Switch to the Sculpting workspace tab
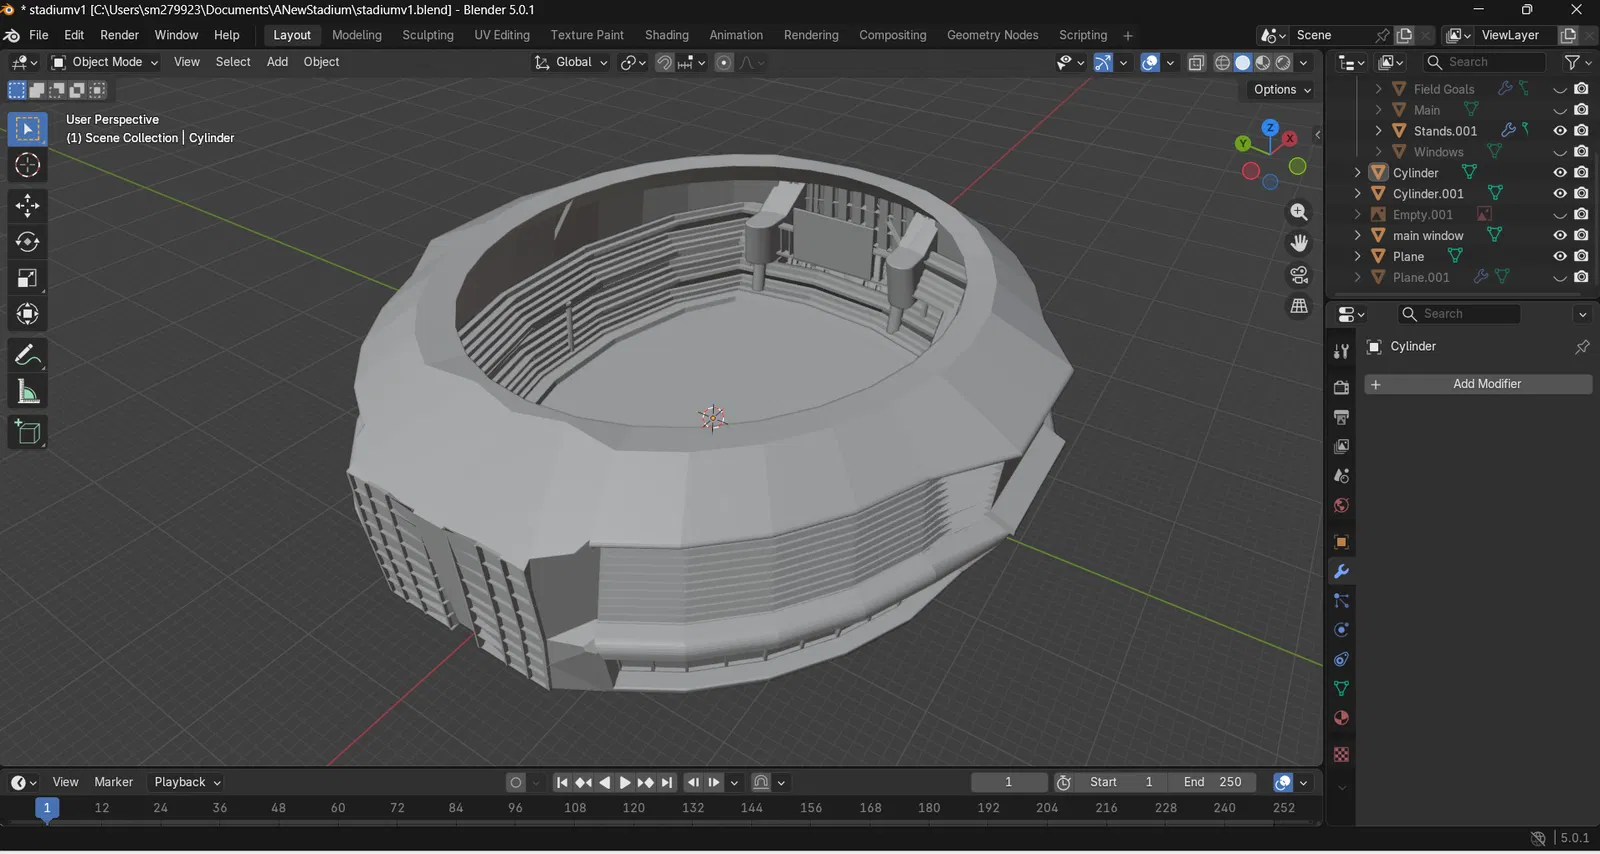The height and width of the screenshot is (854, 1600). coord(427,35)
